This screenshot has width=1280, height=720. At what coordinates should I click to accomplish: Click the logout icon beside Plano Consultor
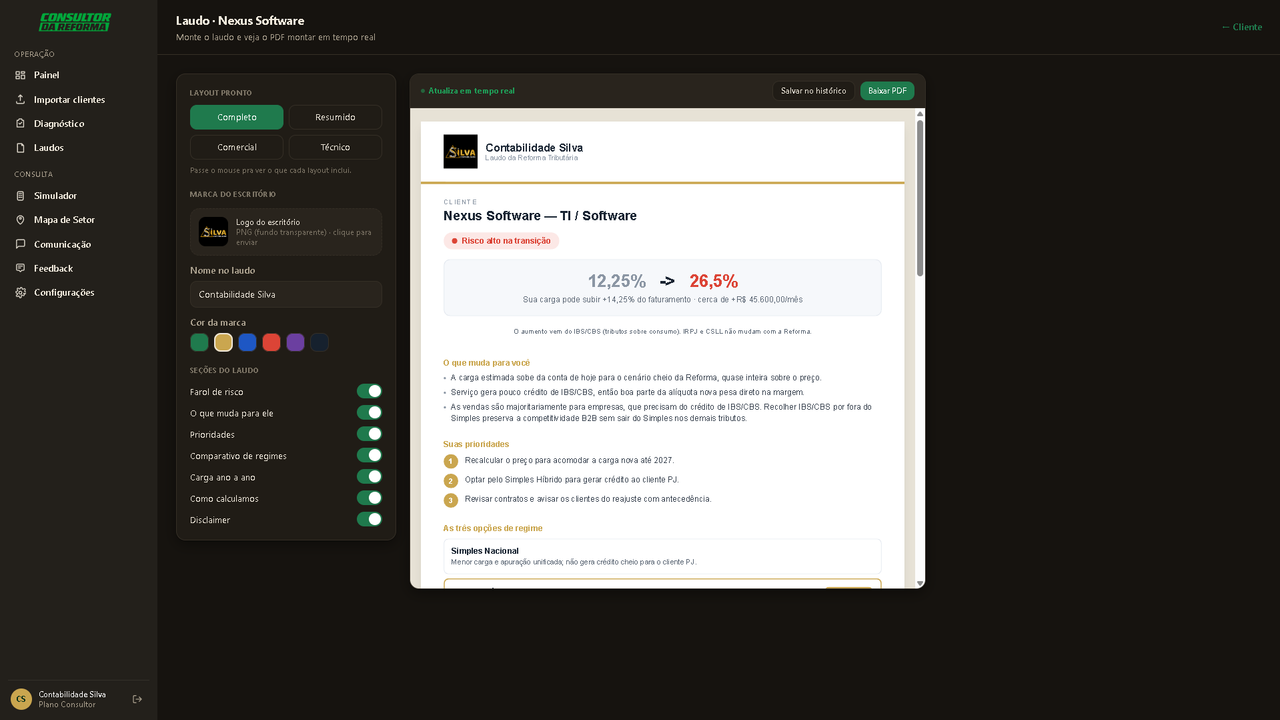(x=137, y=699)
